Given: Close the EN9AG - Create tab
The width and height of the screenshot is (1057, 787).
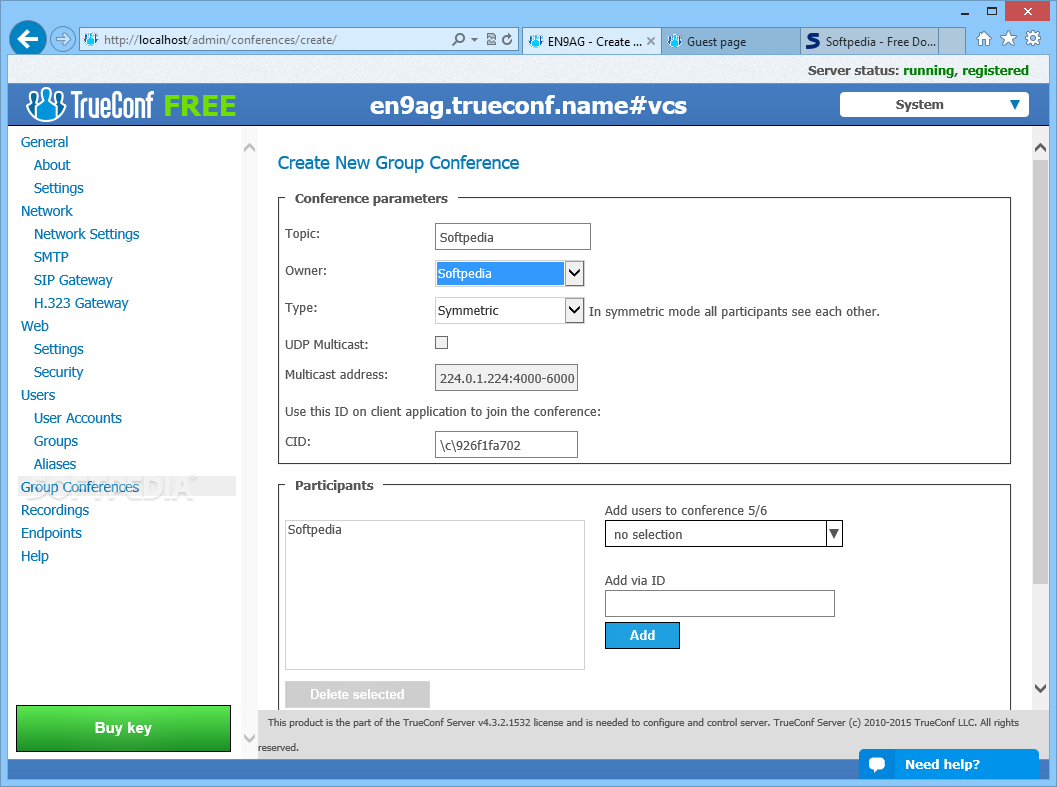Looking at the screenshot, I should pos(651,41).
